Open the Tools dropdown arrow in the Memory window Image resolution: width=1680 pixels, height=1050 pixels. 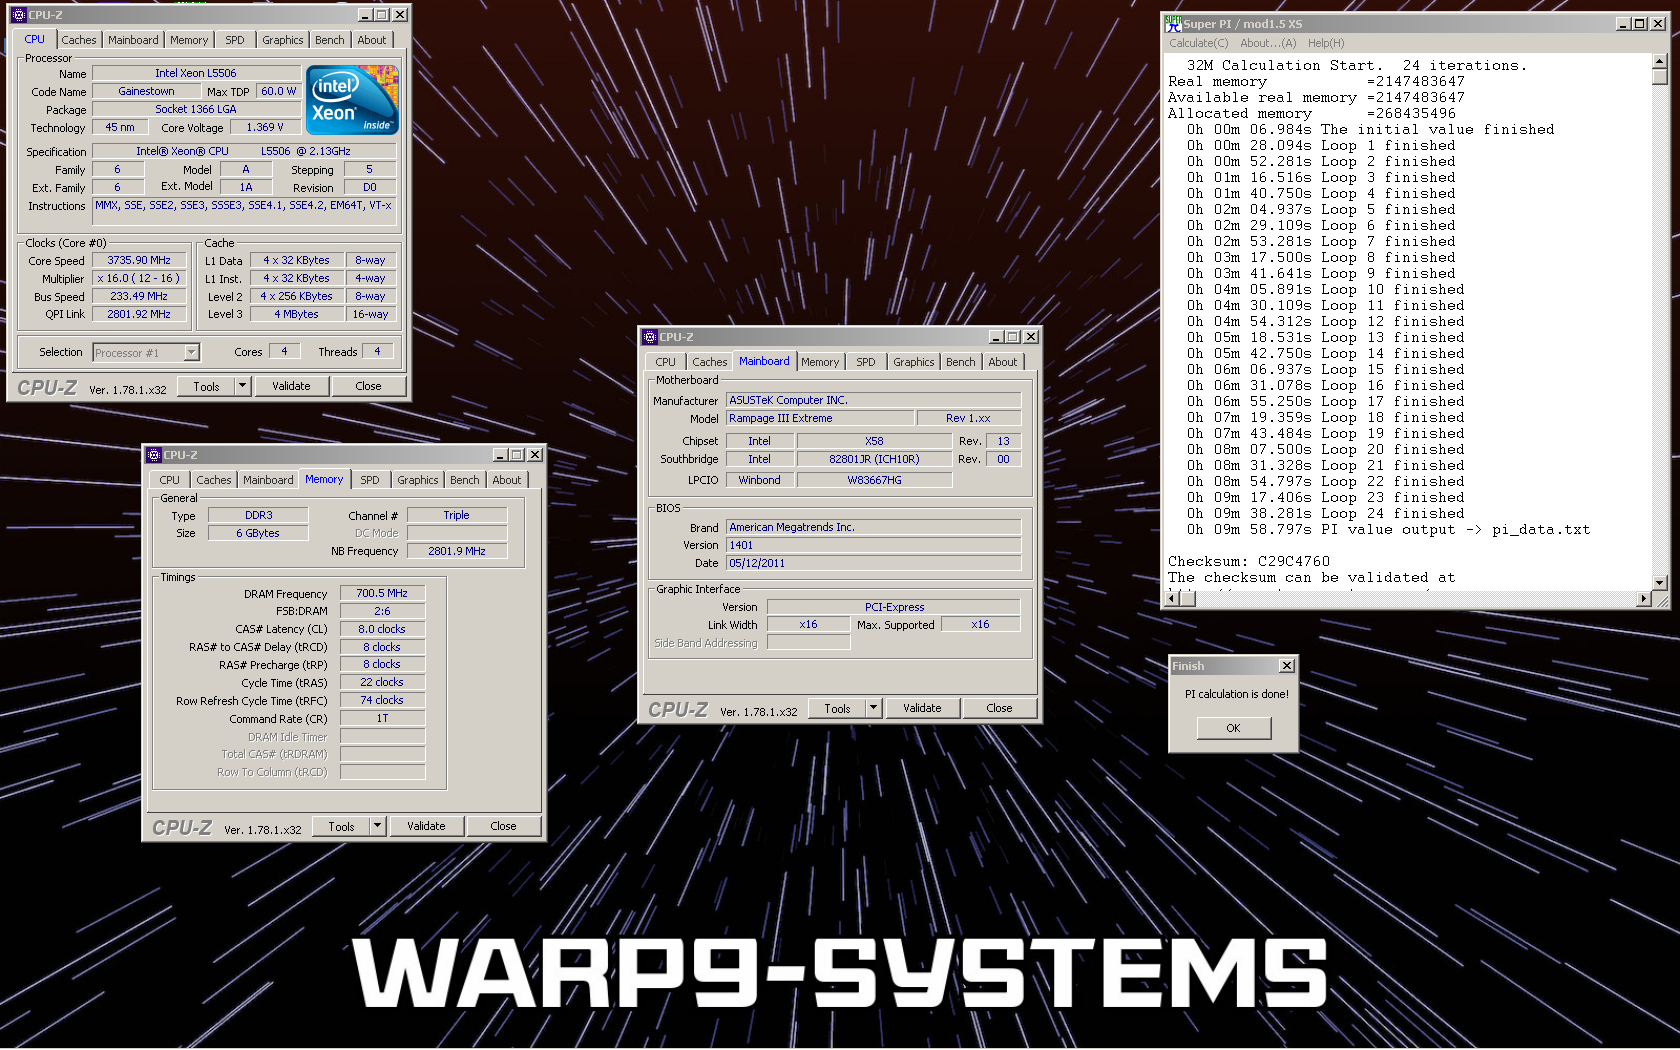[377, 826]
